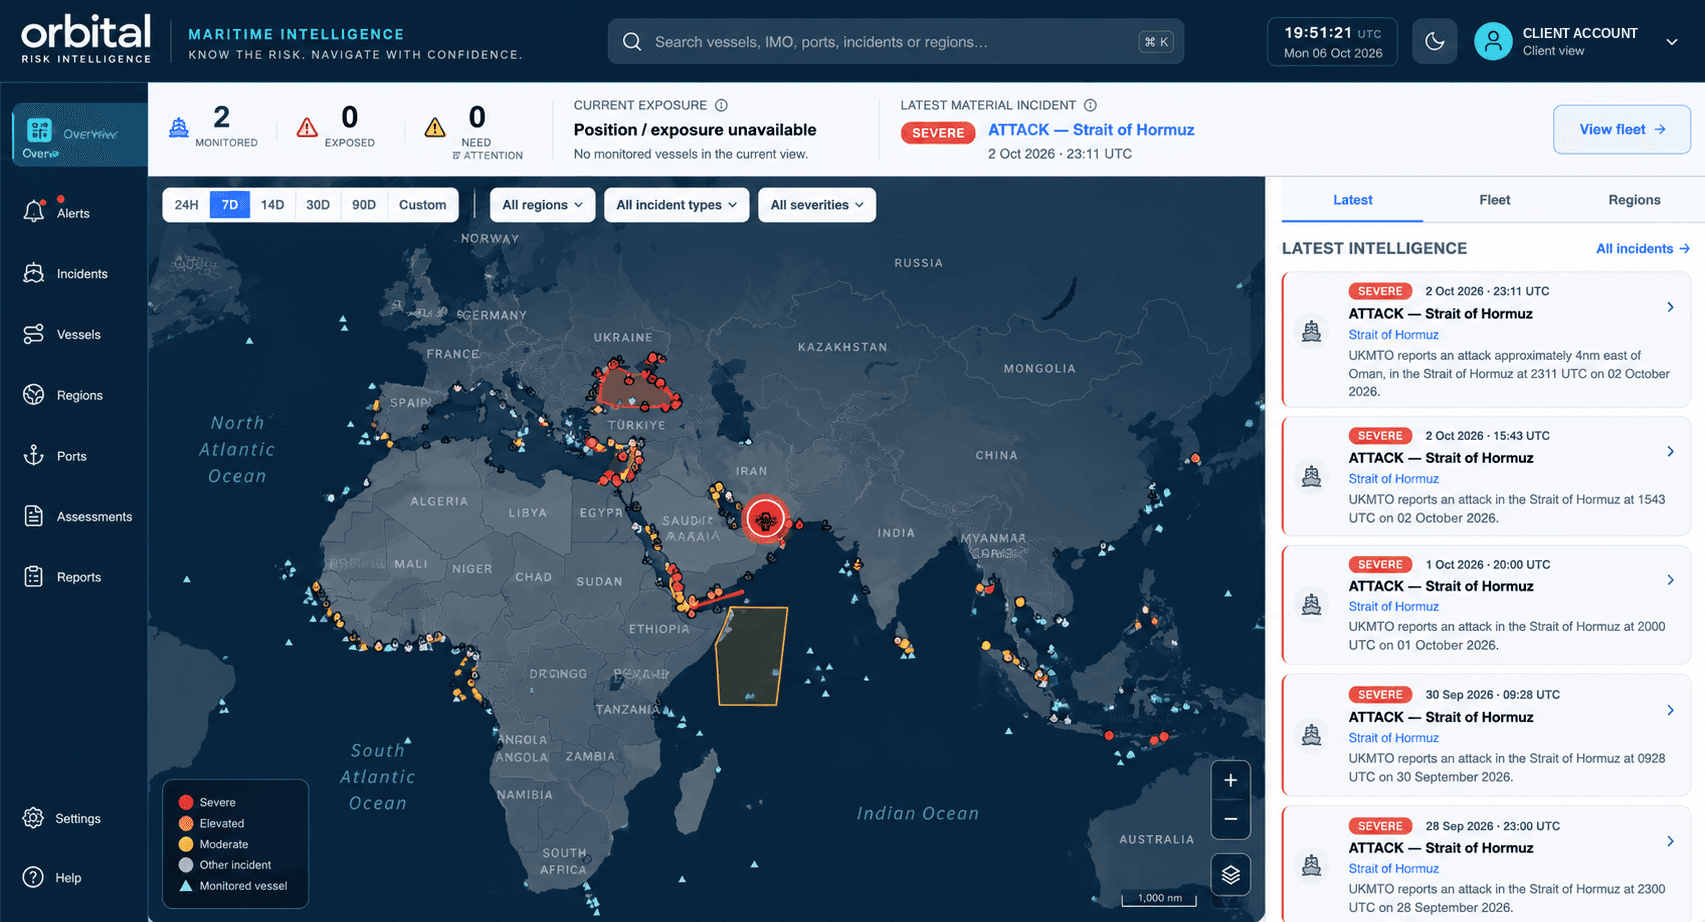Expand the 30 Sep 09:28 incident chevron
1705x922 pixels.
(x=1670, y=710)
